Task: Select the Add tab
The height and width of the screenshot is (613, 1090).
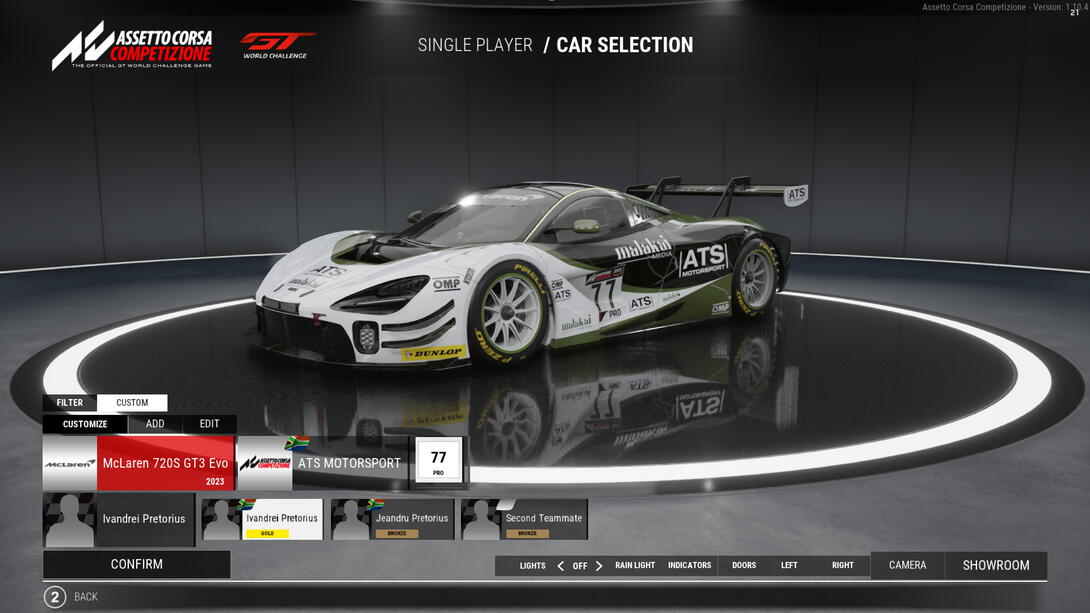Action: pos(155,424)
